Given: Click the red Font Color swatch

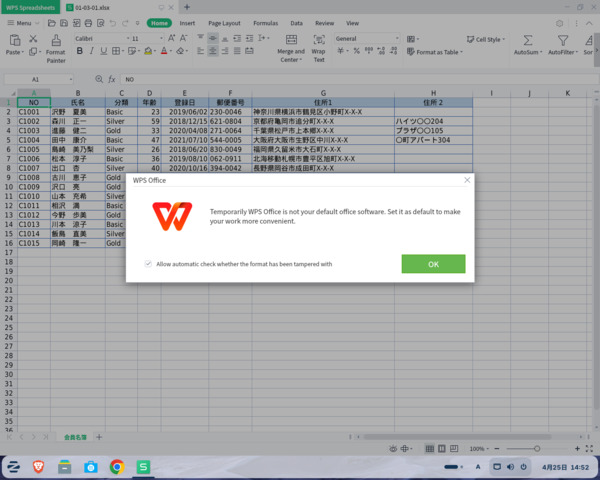Looking at the screenshot, I should pyautogui.click(x=164, y=51).
